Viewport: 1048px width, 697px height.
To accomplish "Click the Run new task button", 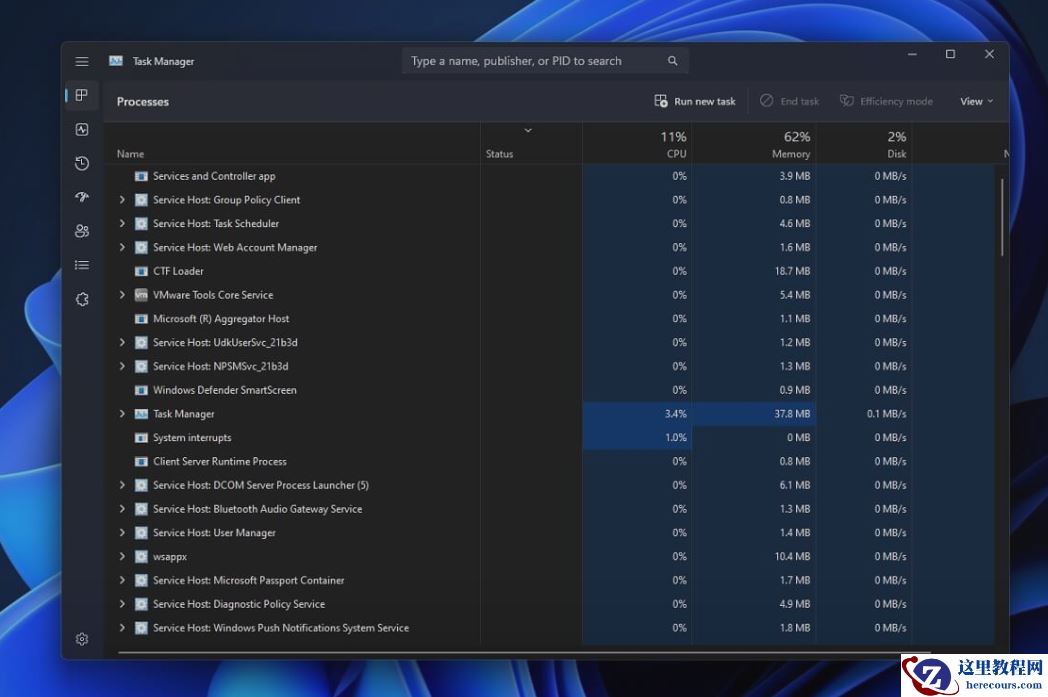I will click(695, 101).
